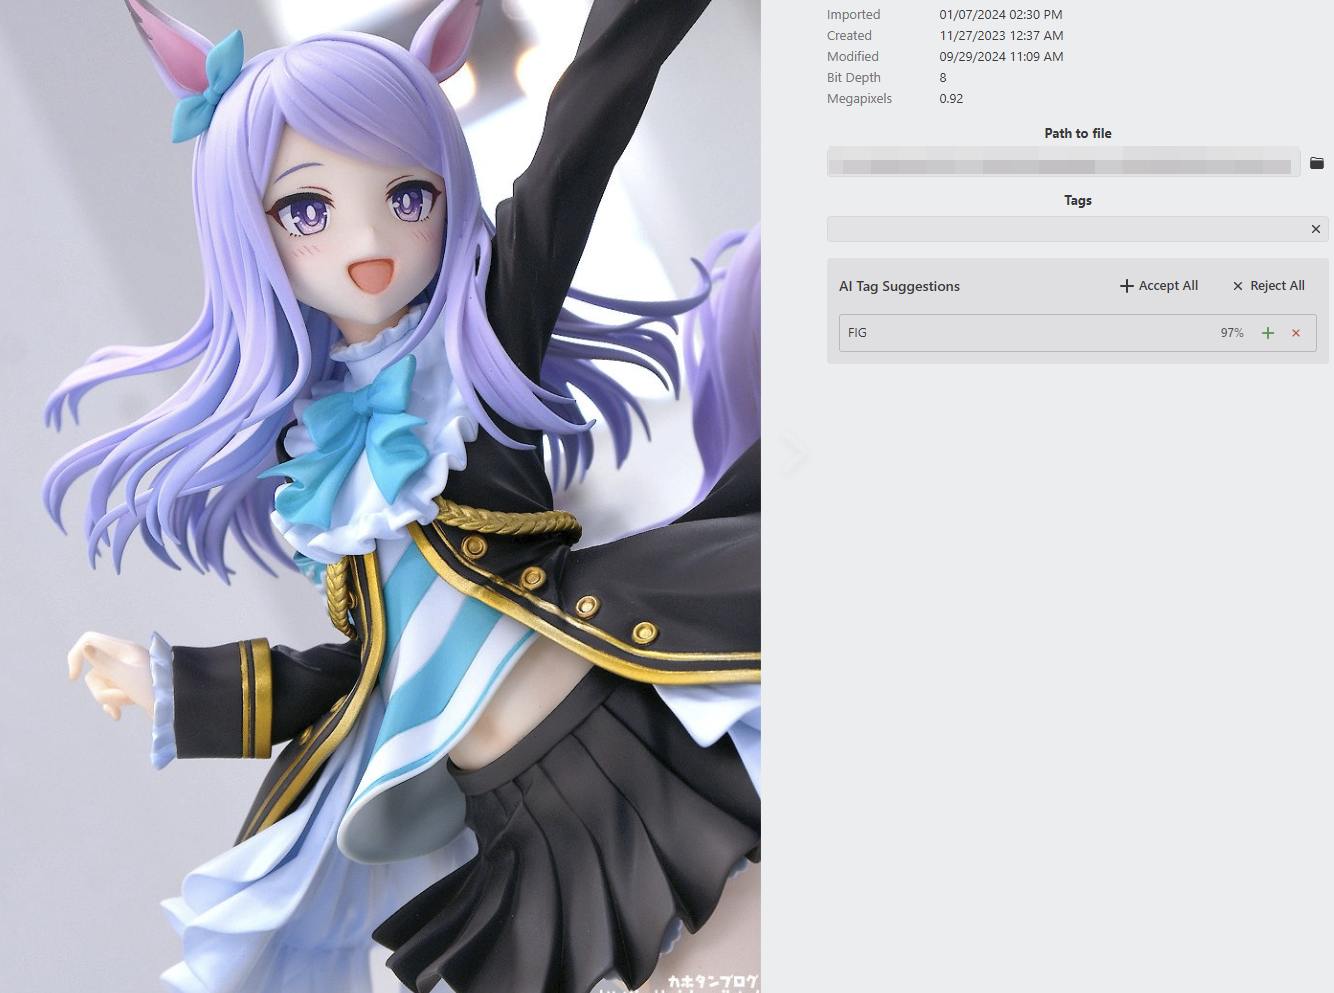Select the FIG tag suggestion row
This screenshot has width=1334, height=993.
point(1077,333)
